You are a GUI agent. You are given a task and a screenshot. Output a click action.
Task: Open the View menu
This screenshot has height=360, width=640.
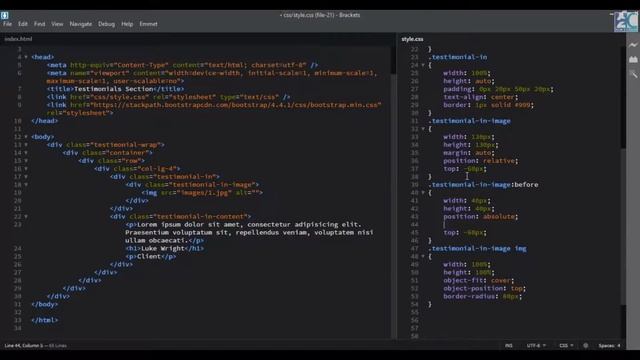(x=57, y=24)
